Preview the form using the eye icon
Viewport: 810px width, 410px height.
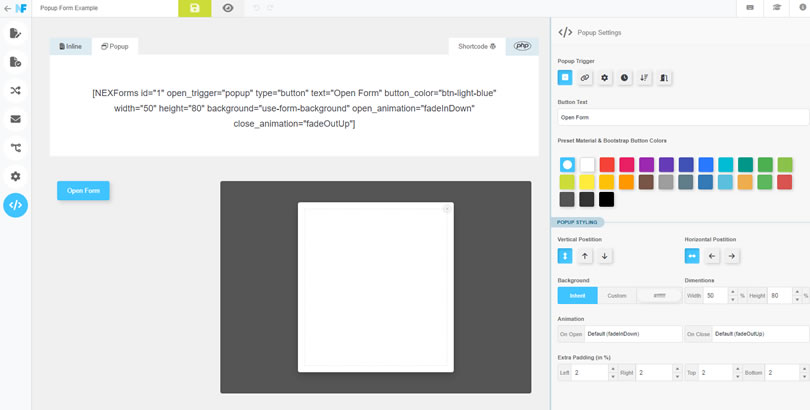[x=228, y=8]
